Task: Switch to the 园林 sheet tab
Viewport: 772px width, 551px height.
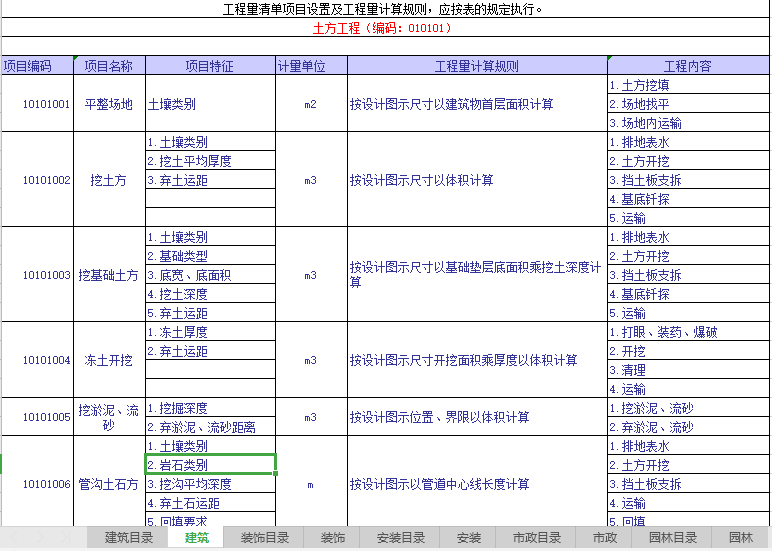Action: [740, 538]
